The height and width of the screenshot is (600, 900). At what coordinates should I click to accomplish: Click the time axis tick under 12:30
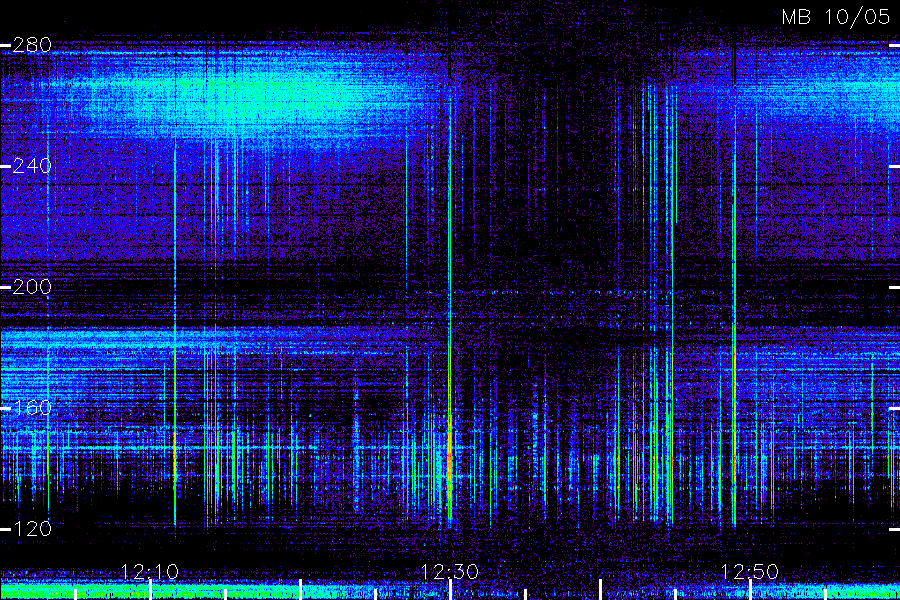[451, 590]
